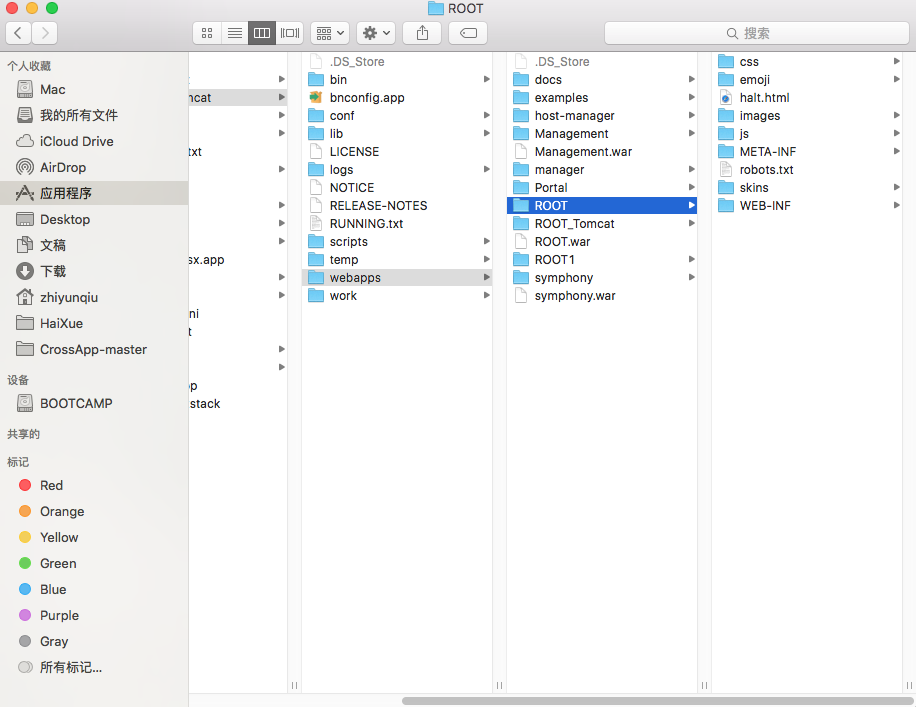The height and width of the screenshot is (707, 916).
Task: Click the Edit Tags toolbar button
Action: click(x=468, y=33)
